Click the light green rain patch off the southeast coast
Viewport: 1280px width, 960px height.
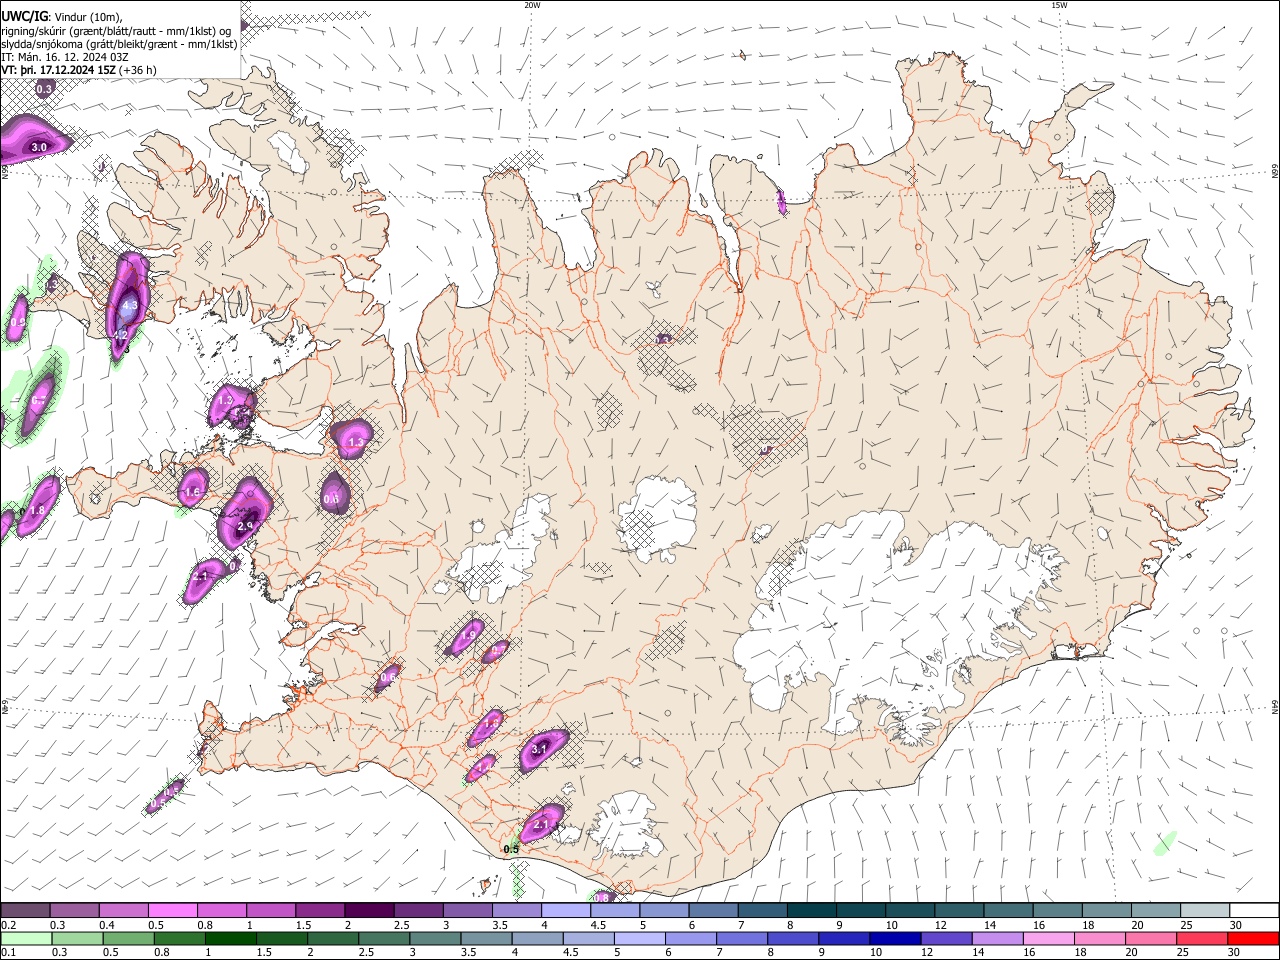pos(1164,843)
